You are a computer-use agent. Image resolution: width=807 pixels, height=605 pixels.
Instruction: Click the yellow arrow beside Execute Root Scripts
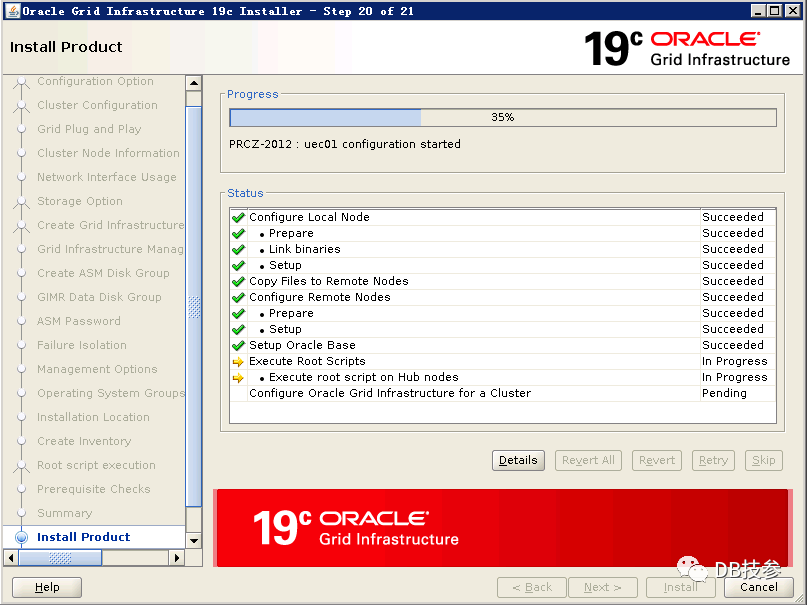point(238,362)
